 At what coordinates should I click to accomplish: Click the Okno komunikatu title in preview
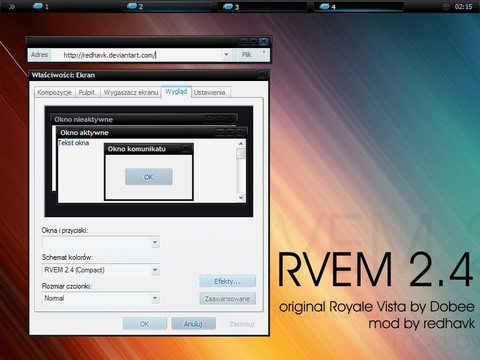[137, 149]
